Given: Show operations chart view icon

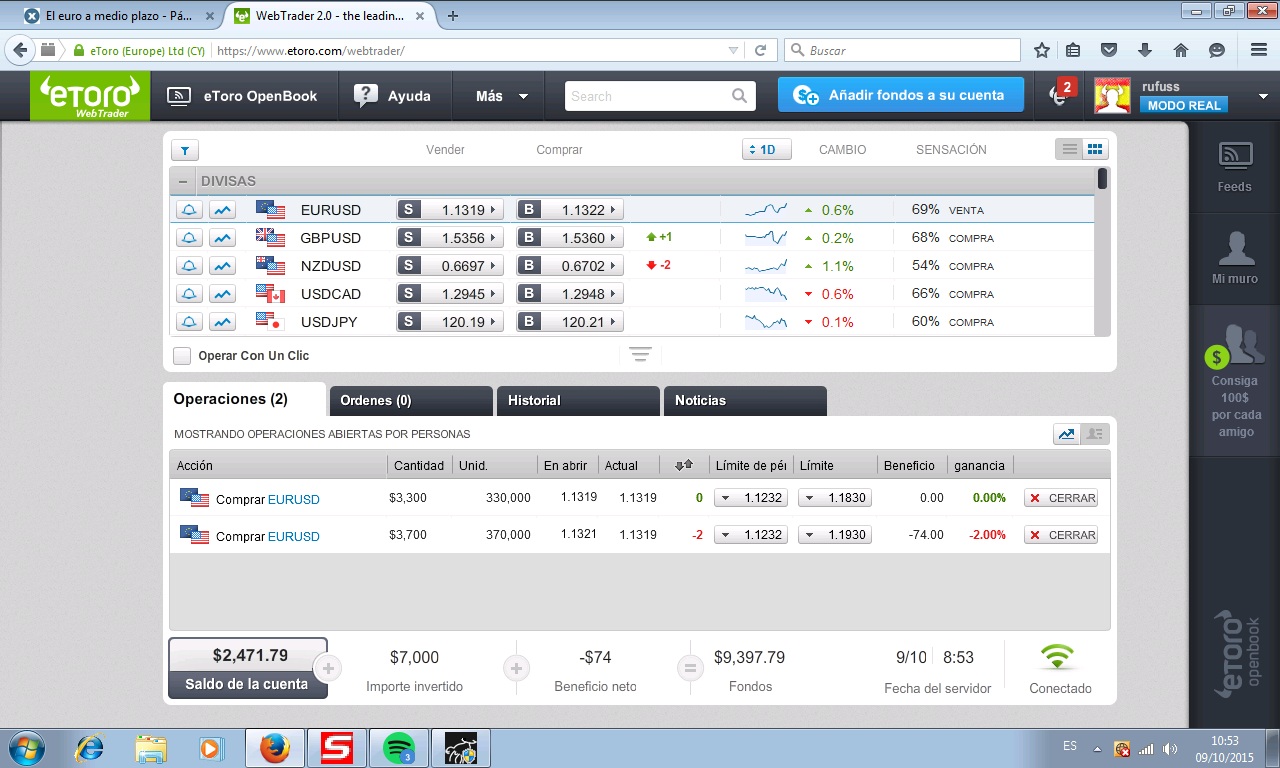Looking at the screenshot, I should (1066, 434).
